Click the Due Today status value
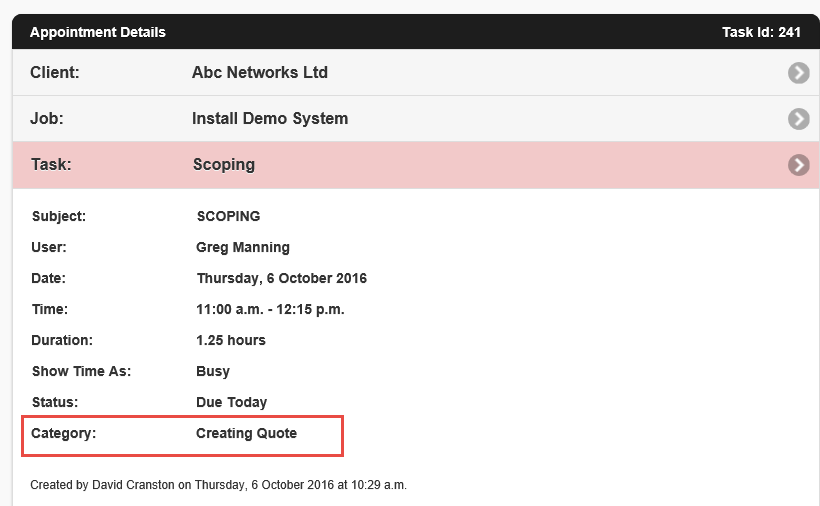This screenshot has width=820, height=506. (x=232, y=402)
